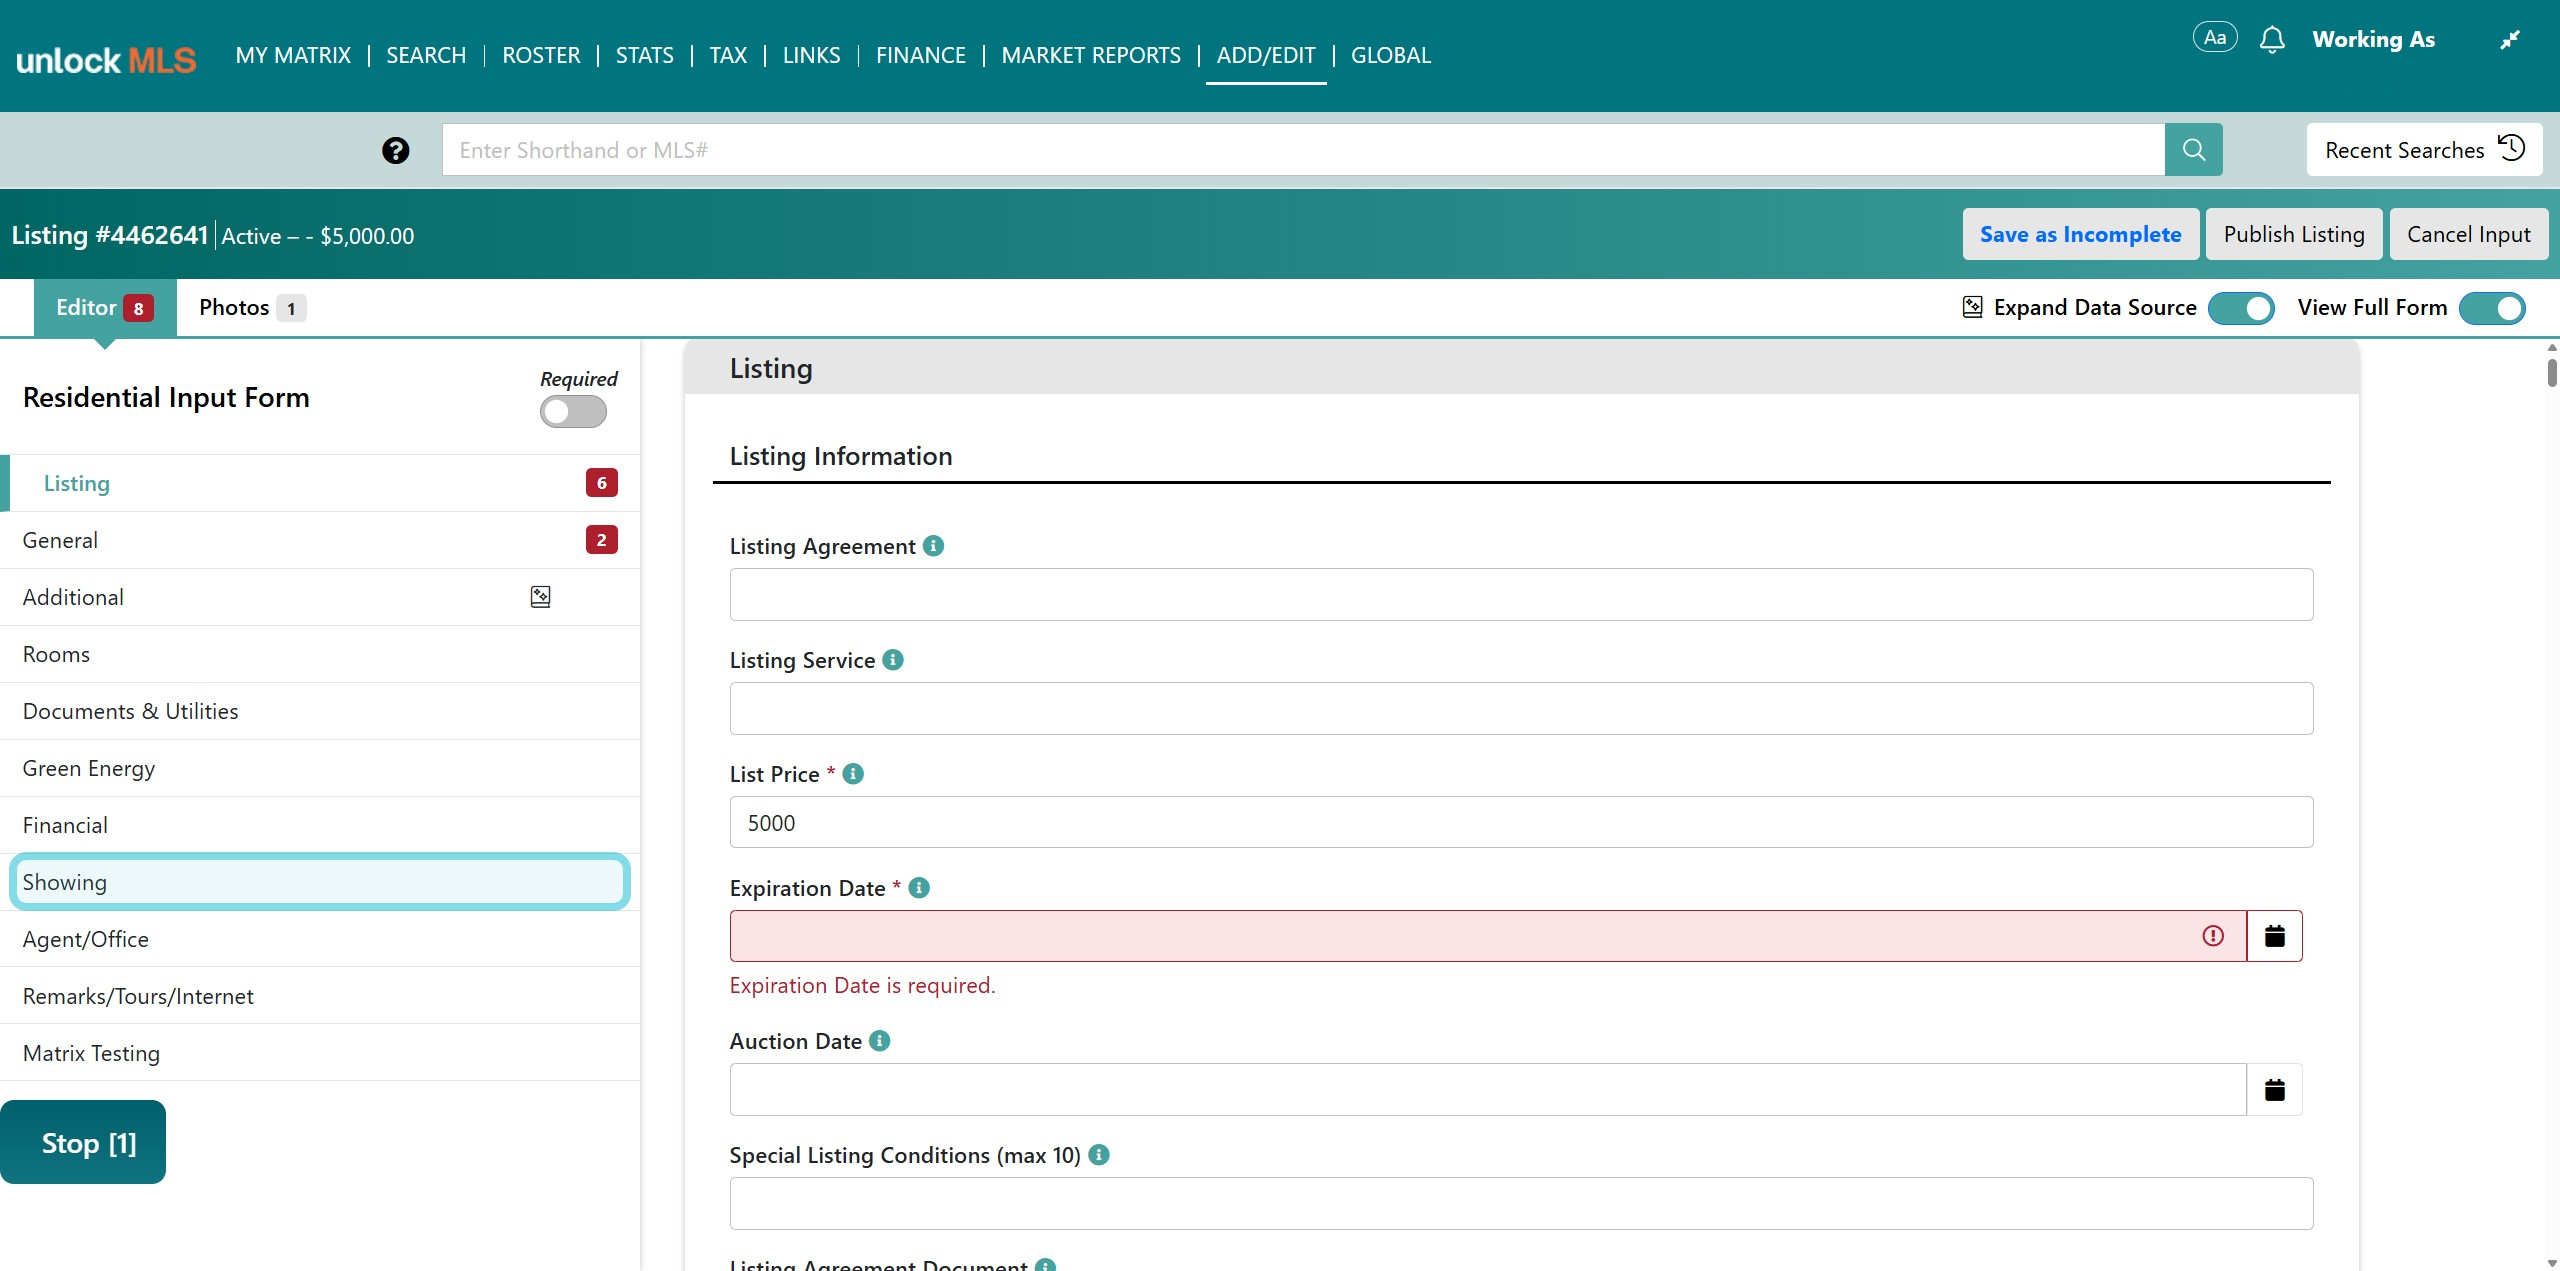Click the Auction Date input field
The height and width of the screenshot is (1271, 2560).
point(1488,1089)
